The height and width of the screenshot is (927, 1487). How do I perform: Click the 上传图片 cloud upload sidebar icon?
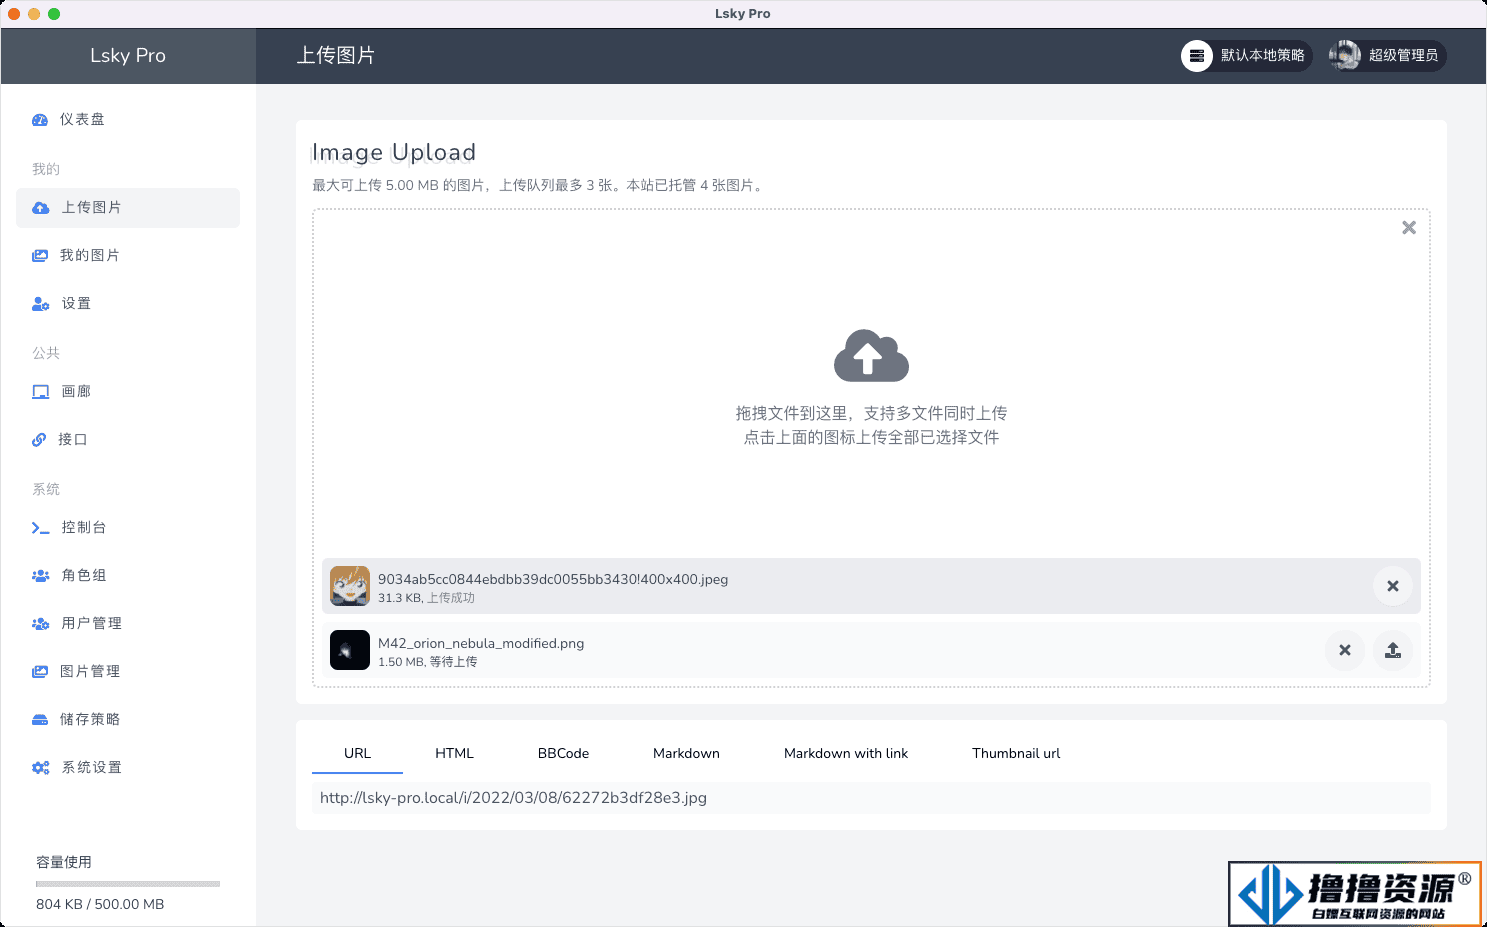tap(41, 208)
